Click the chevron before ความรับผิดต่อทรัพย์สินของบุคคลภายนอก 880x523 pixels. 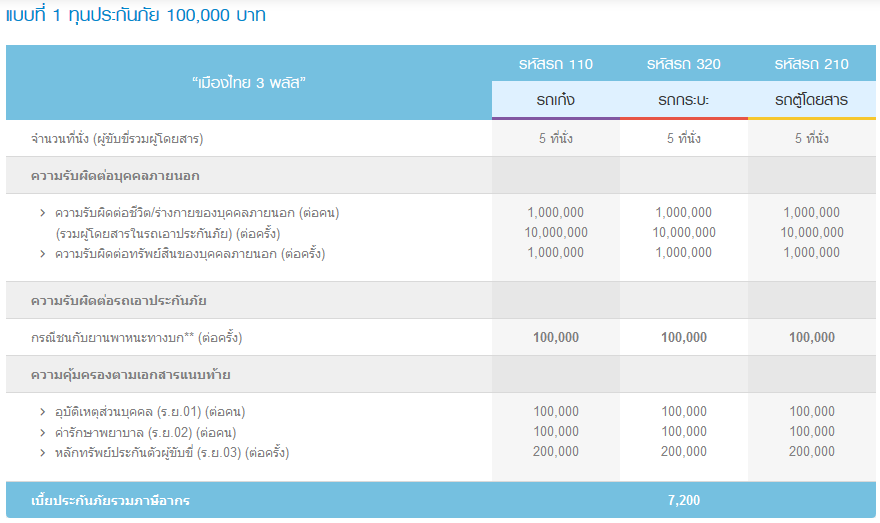click(43, 254)
